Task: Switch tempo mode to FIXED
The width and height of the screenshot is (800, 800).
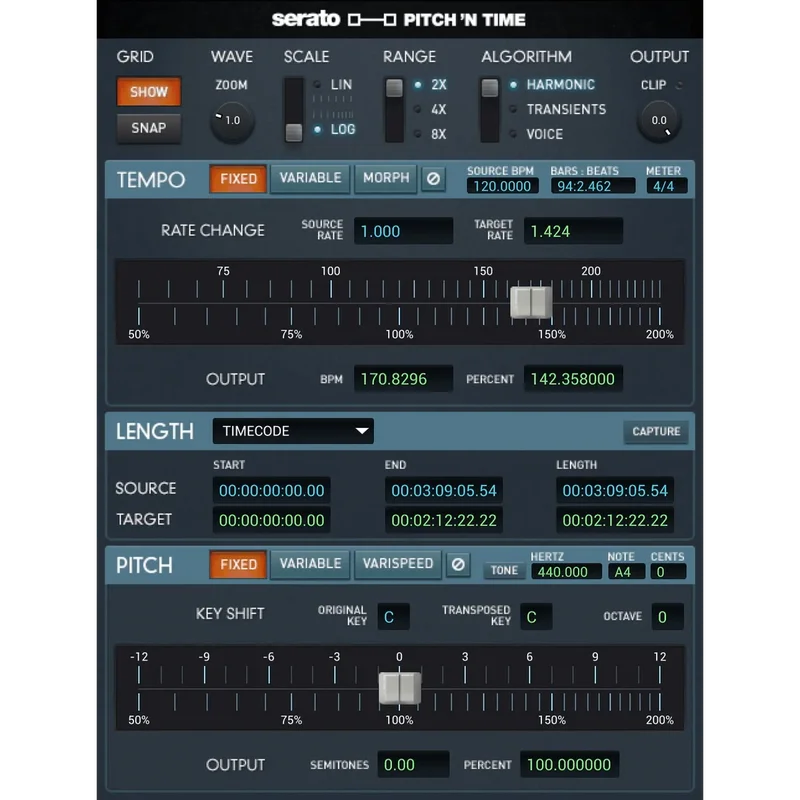Action: [238, 179]
